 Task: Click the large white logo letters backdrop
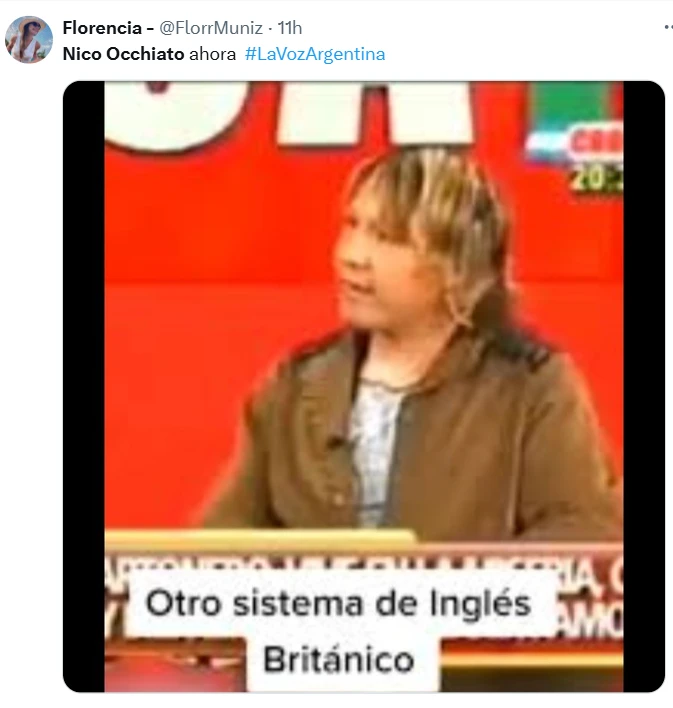coord(289,114)
